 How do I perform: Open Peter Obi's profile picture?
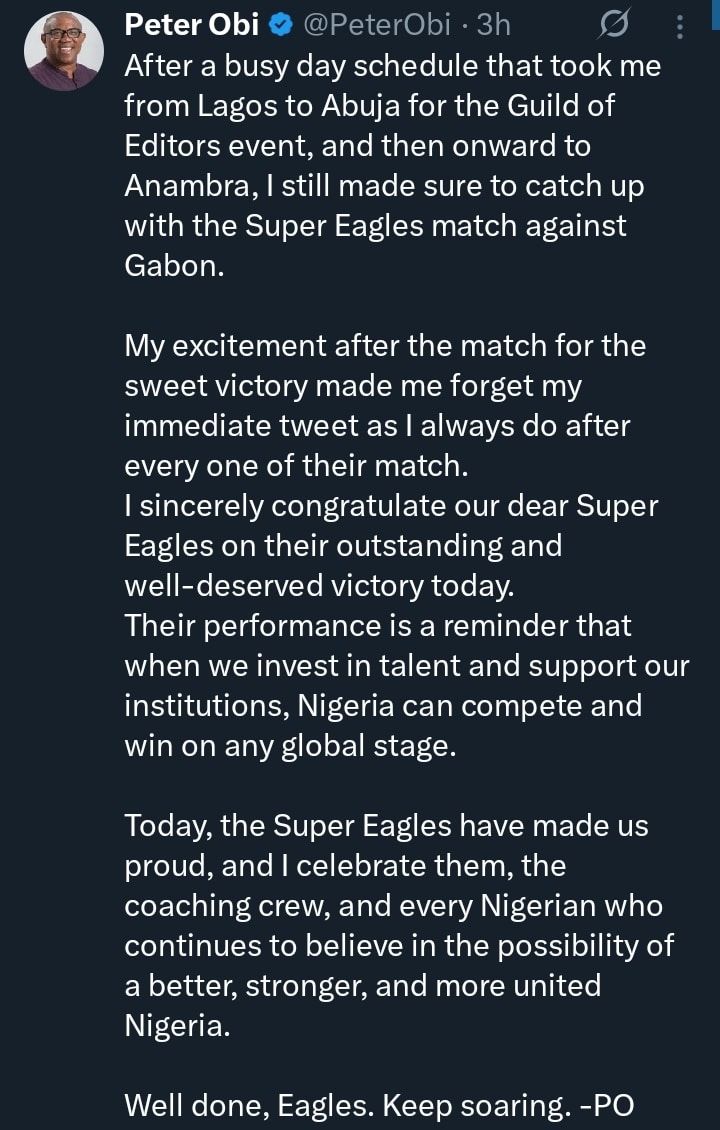(63, 50)
